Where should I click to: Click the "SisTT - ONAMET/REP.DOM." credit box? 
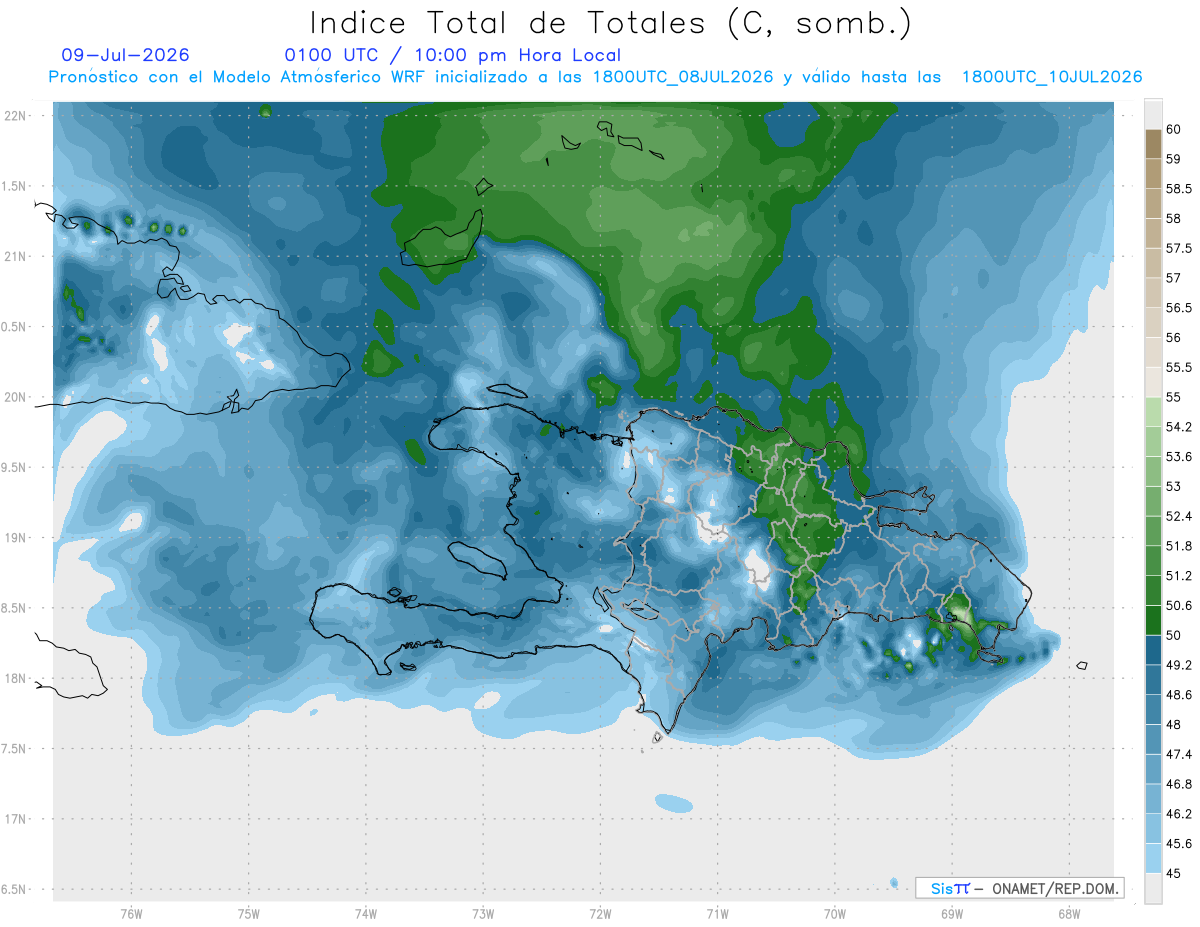pos(1020,888)
